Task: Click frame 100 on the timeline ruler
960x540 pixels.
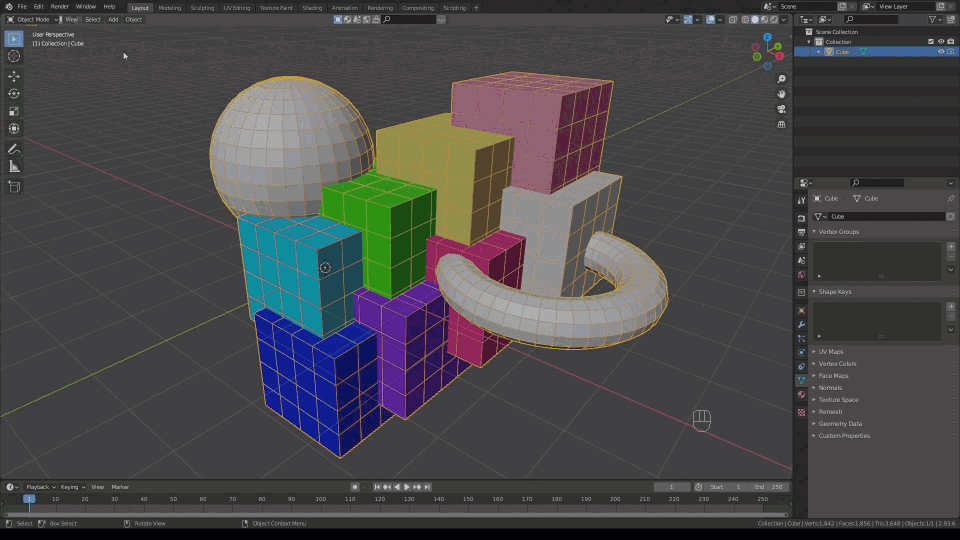Action: [x=320, y=498]
